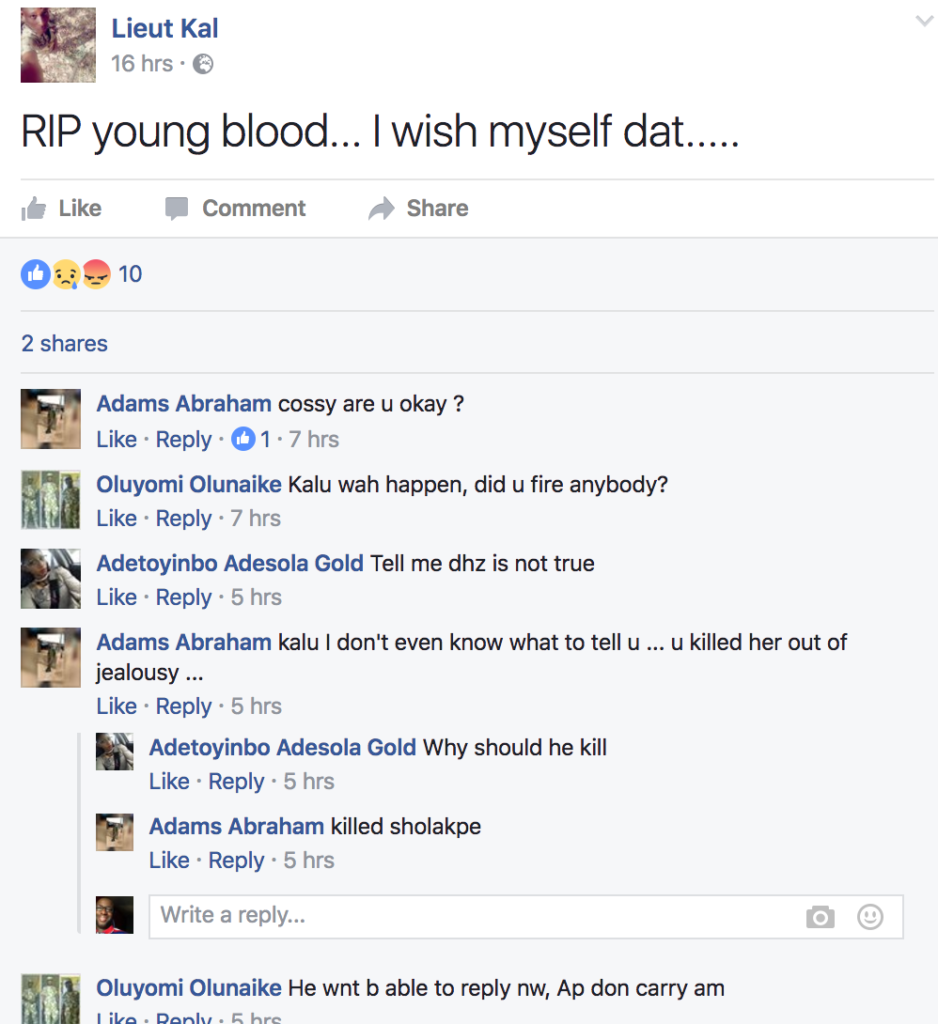Click the blue like reaction icon

[35, 274]
